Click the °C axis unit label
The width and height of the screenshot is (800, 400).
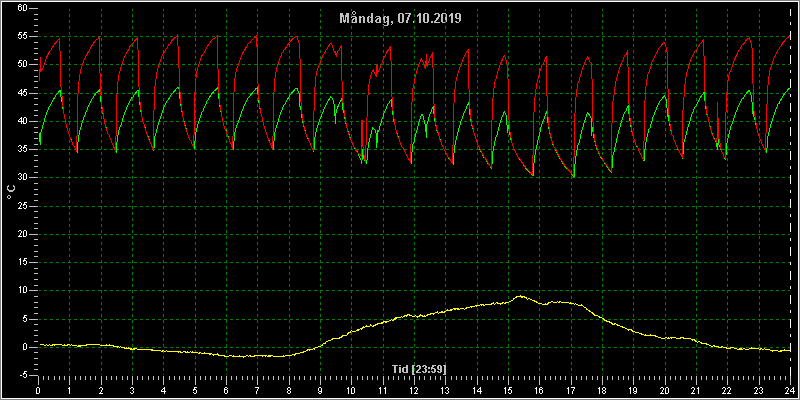11,192
